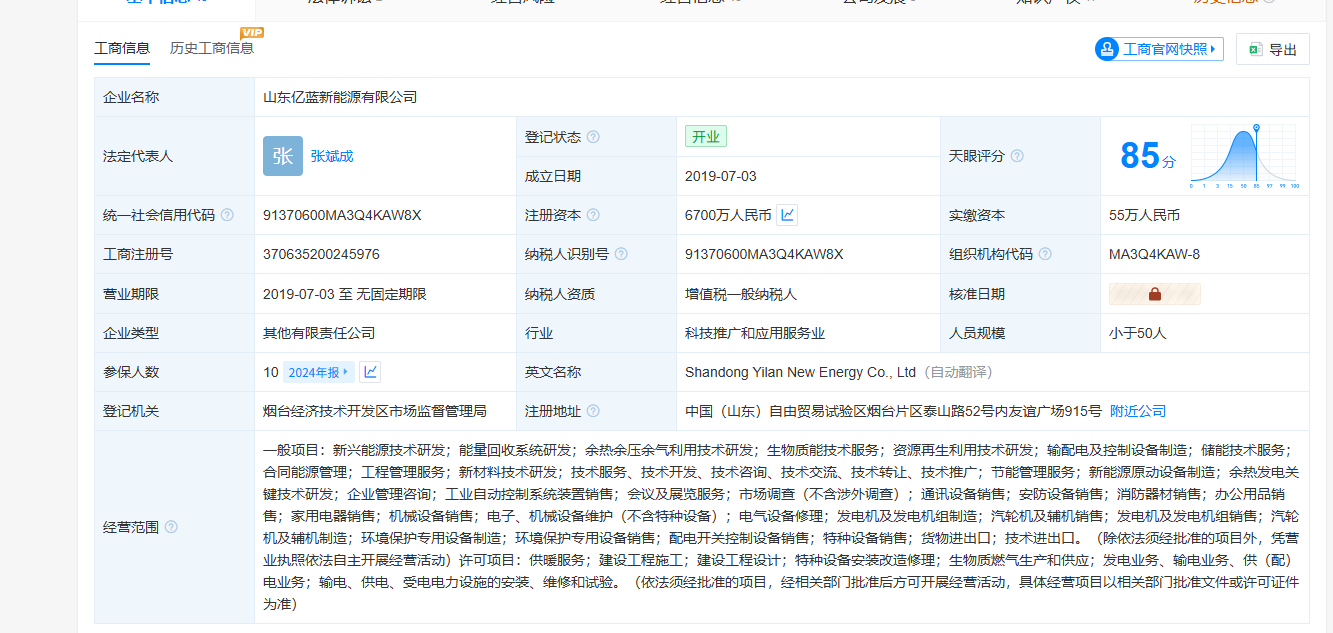The image size is (1333, 633).
Task: Select the 组织机构代码 value MA3Q4KAW-8
Action: coord(1154,254)
